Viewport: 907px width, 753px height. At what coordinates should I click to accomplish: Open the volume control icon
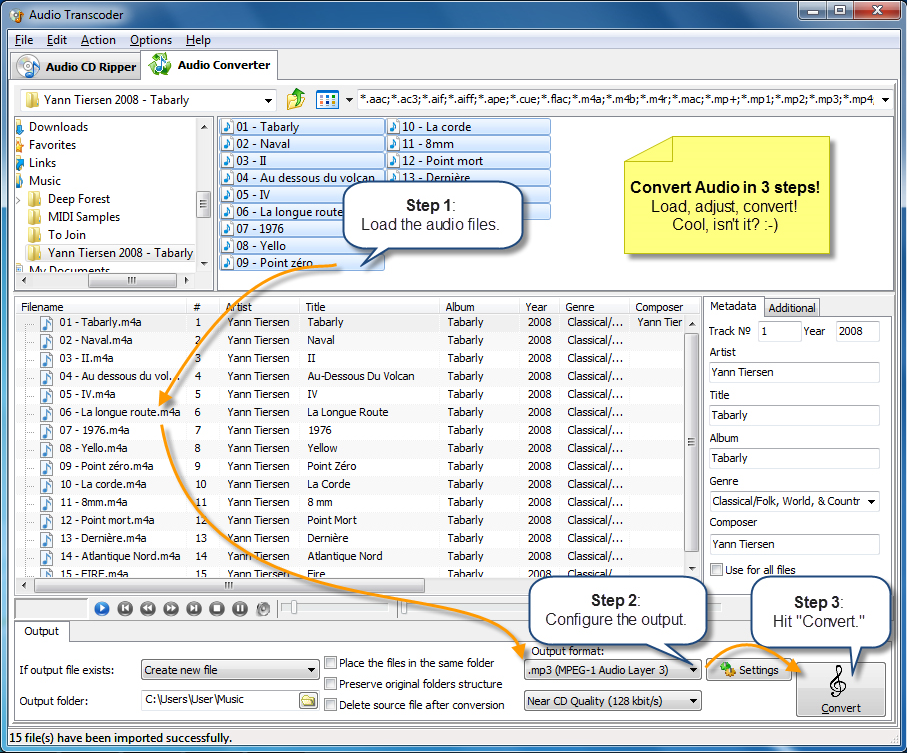click(263, 608)
